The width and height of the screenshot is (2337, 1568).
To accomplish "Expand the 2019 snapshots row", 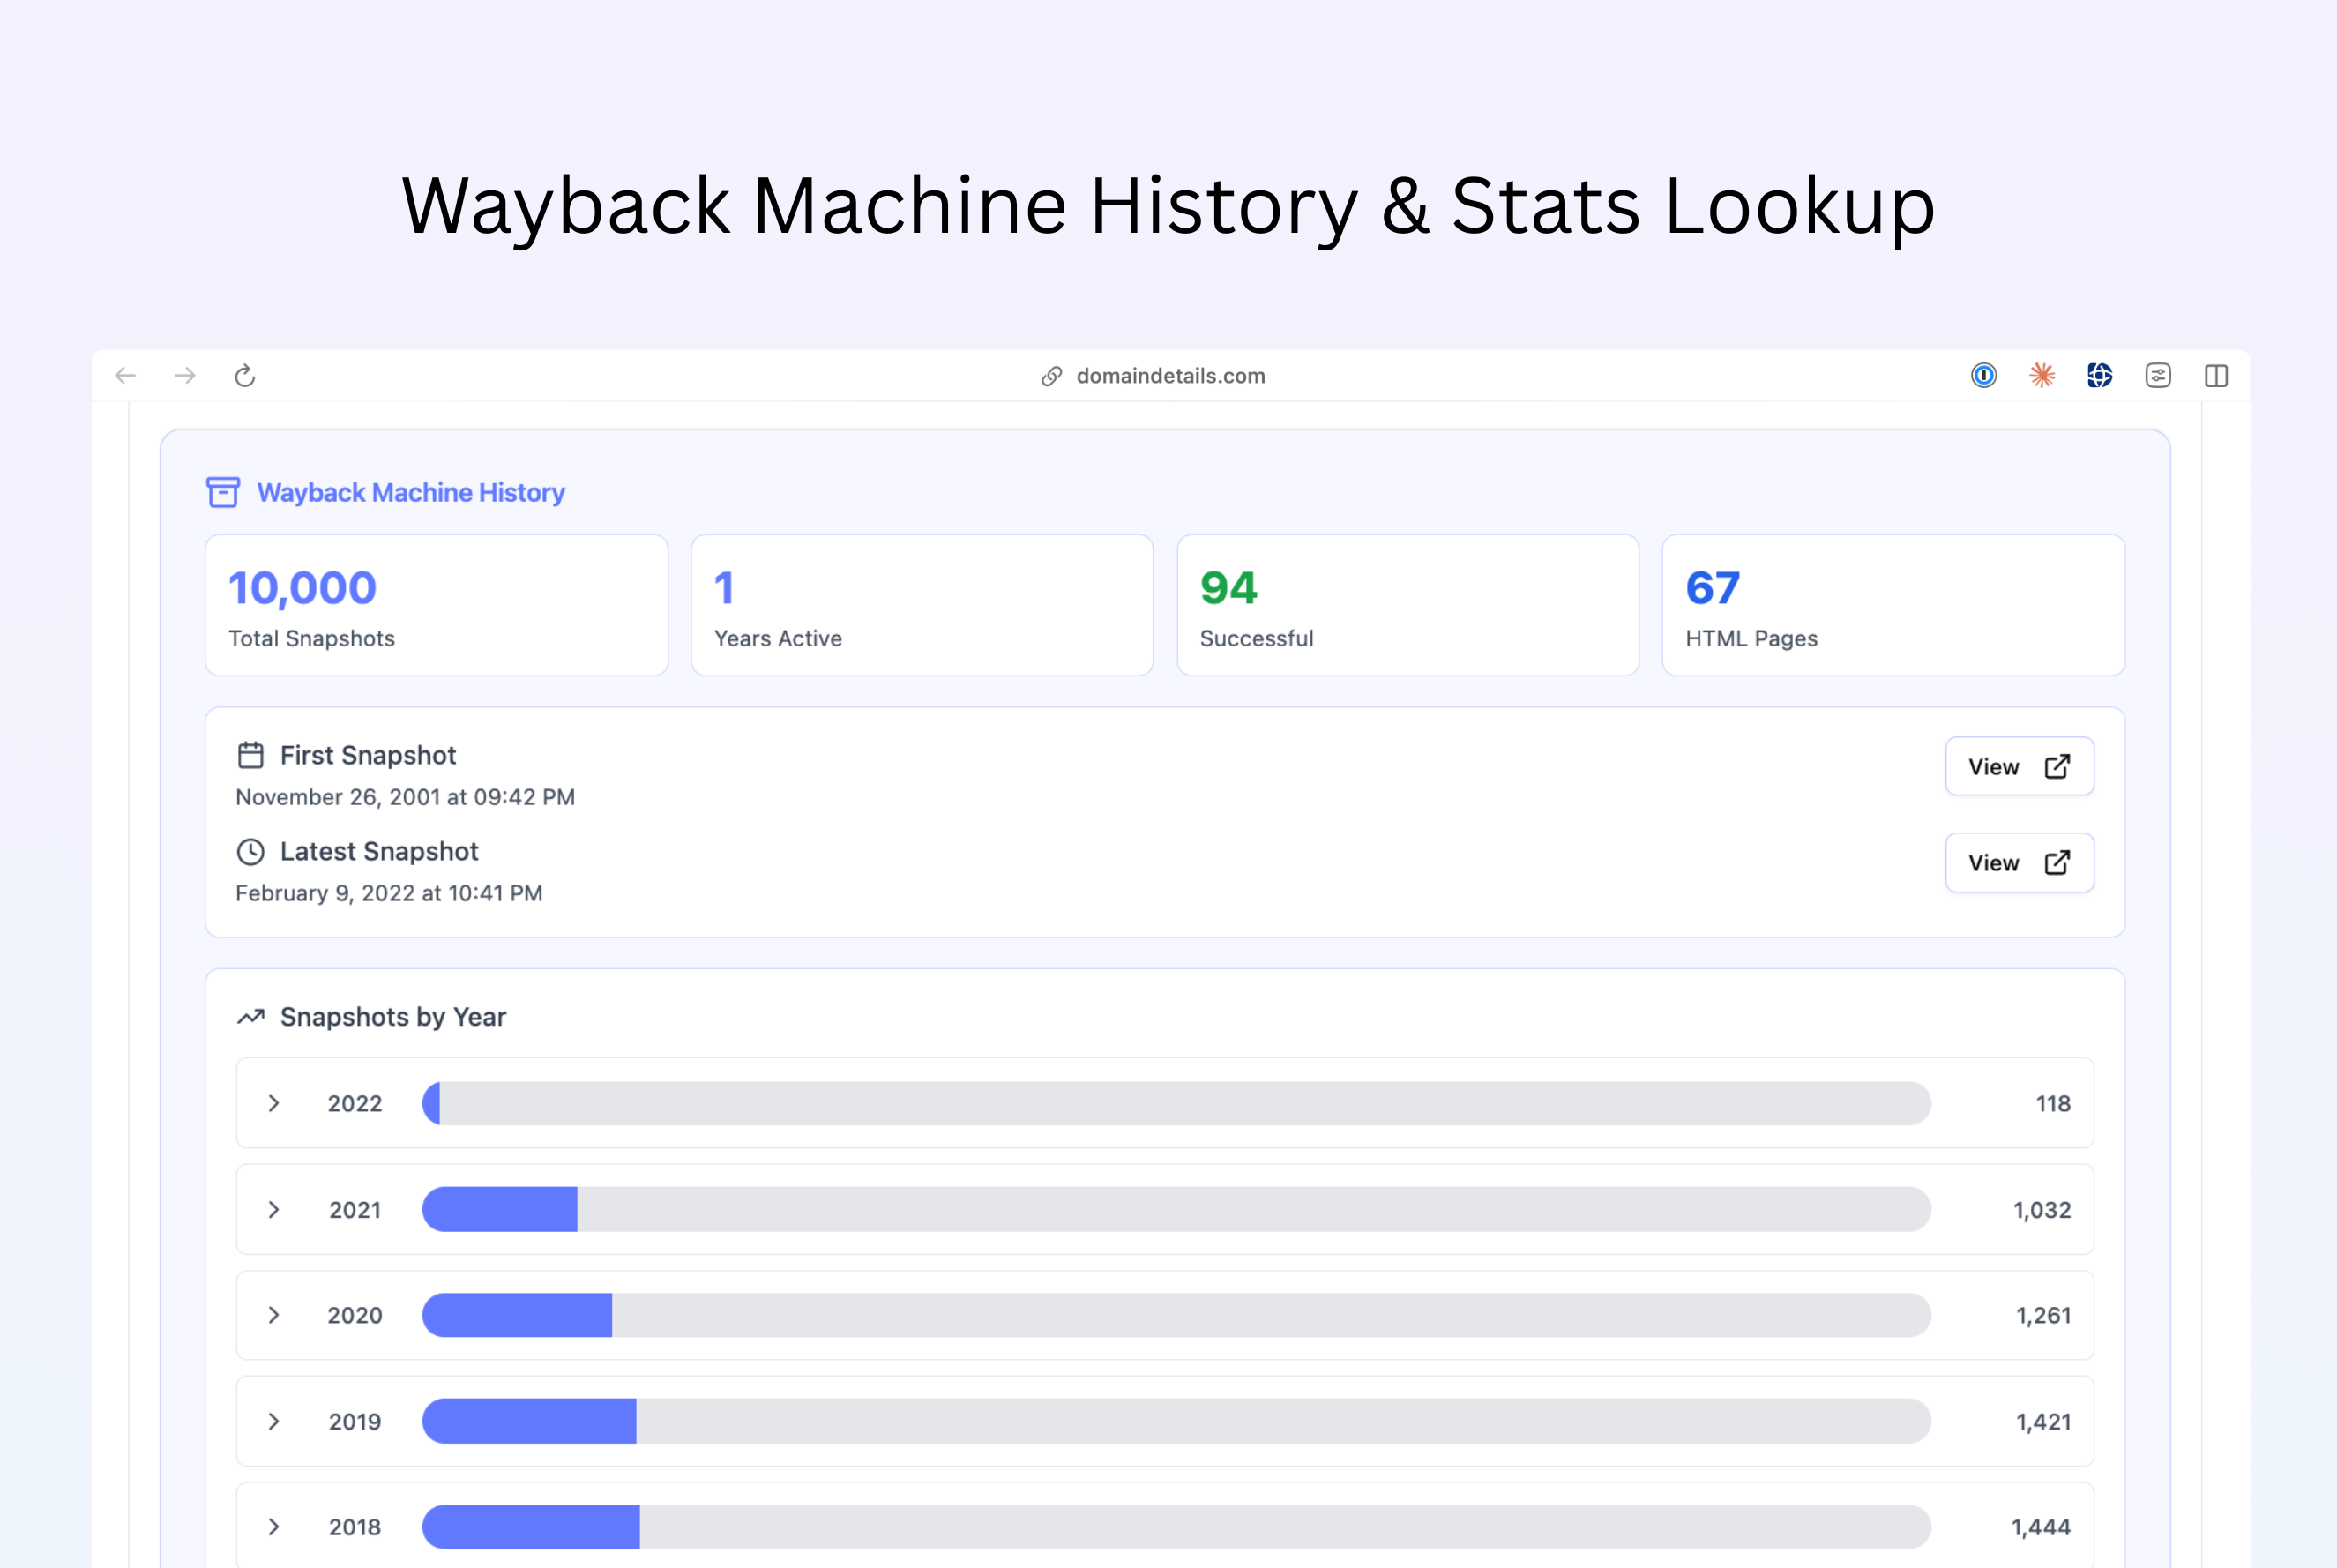I will 273,1421.
